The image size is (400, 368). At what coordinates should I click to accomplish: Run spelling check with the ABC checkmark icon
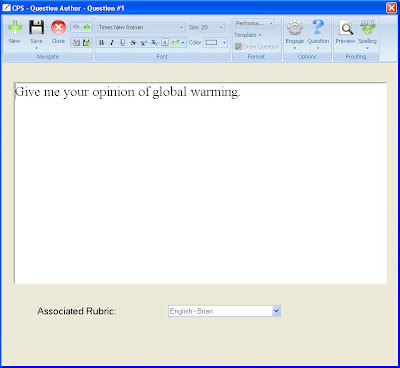[367, 27]
